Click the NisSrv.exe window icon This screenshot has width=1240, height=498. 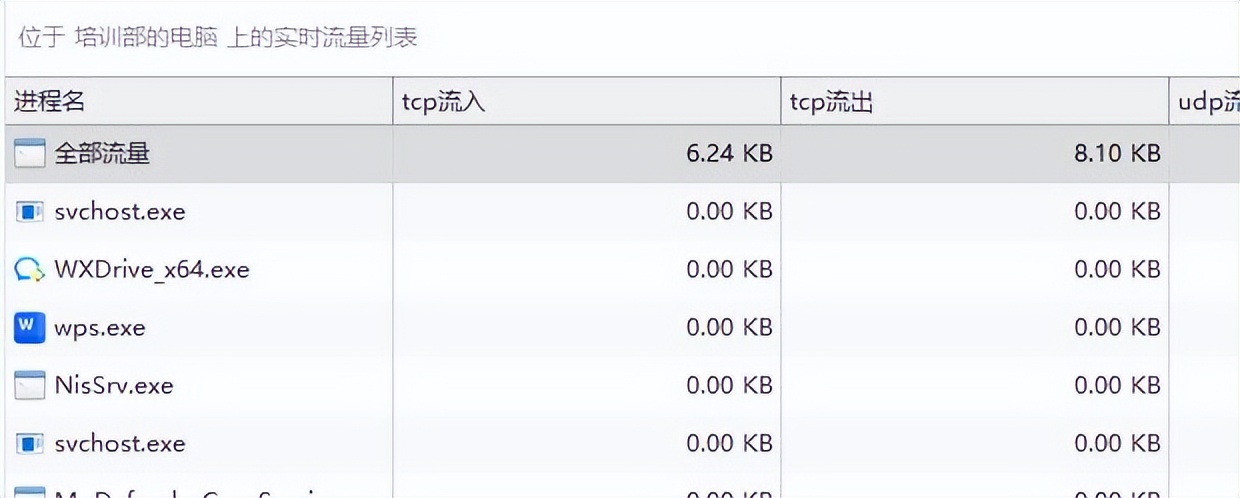pos(29,385)
